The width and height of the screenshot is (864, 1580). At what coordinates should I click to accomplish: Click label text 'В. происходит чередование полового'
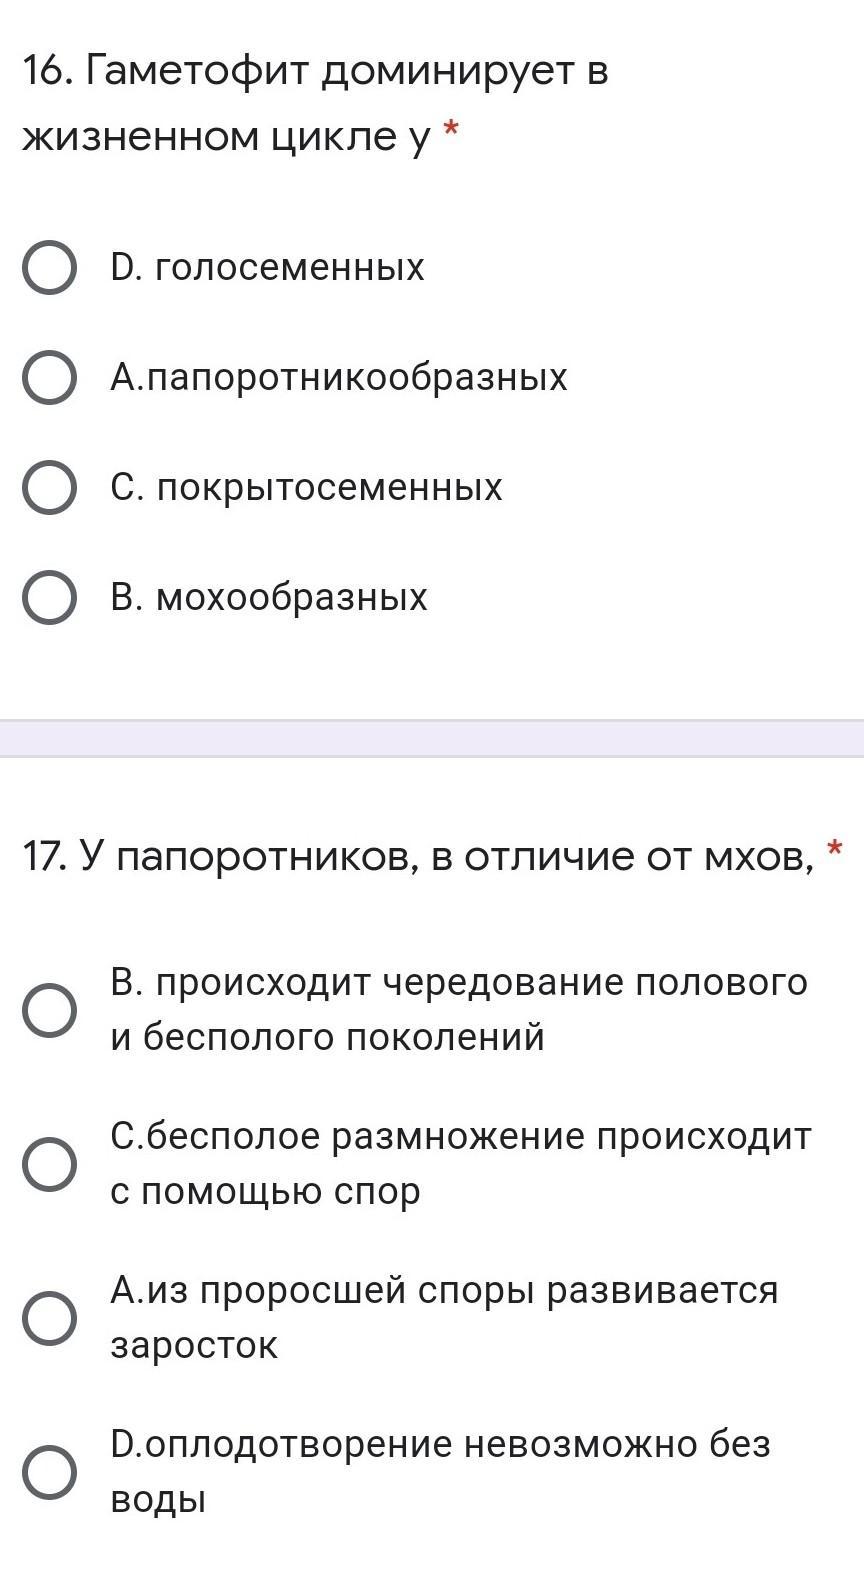coord(459,983)
